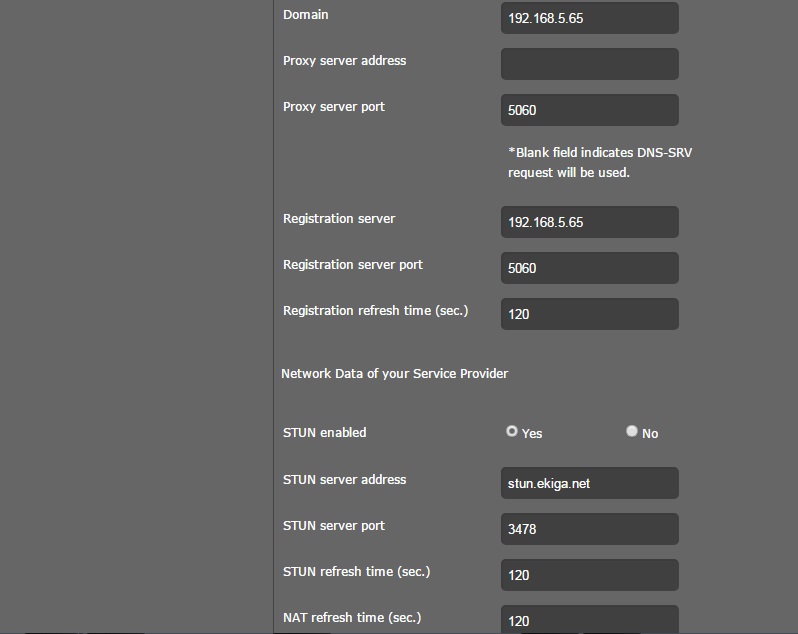Click the "STUN server address" label
This screenshot has height=634, width=798.
[x=344, y=480]
